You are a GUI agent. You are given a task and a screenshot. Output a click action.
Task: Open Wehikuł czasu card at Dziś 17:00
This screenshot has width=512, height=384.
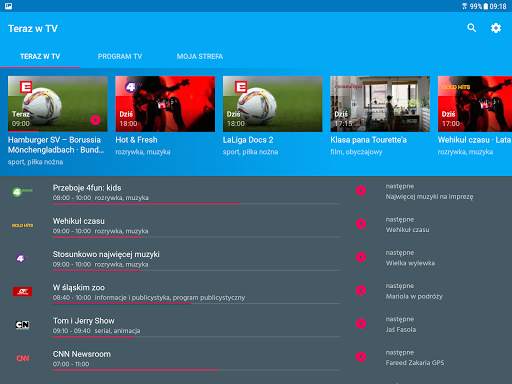coord(475,104)
